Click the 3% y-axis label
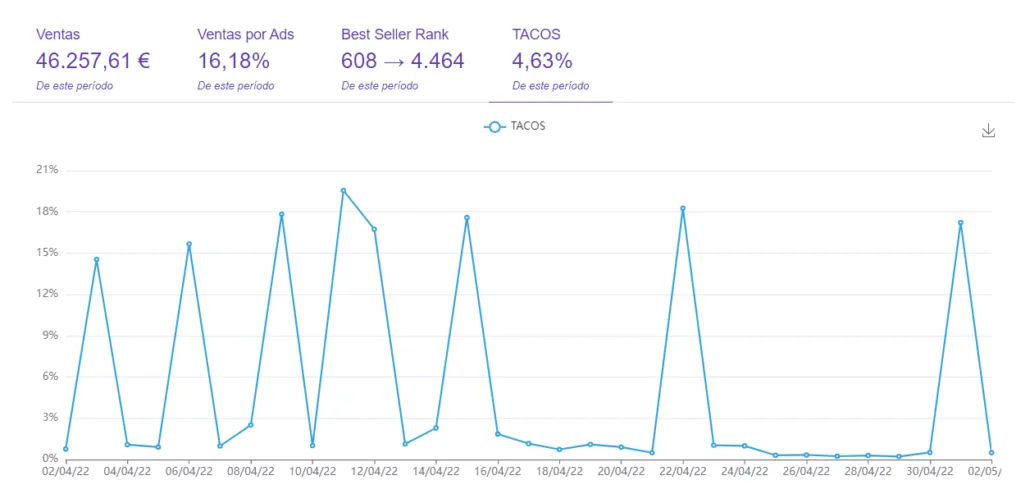The width and height of the screenshot is (1030, 503). coord(51,418)
